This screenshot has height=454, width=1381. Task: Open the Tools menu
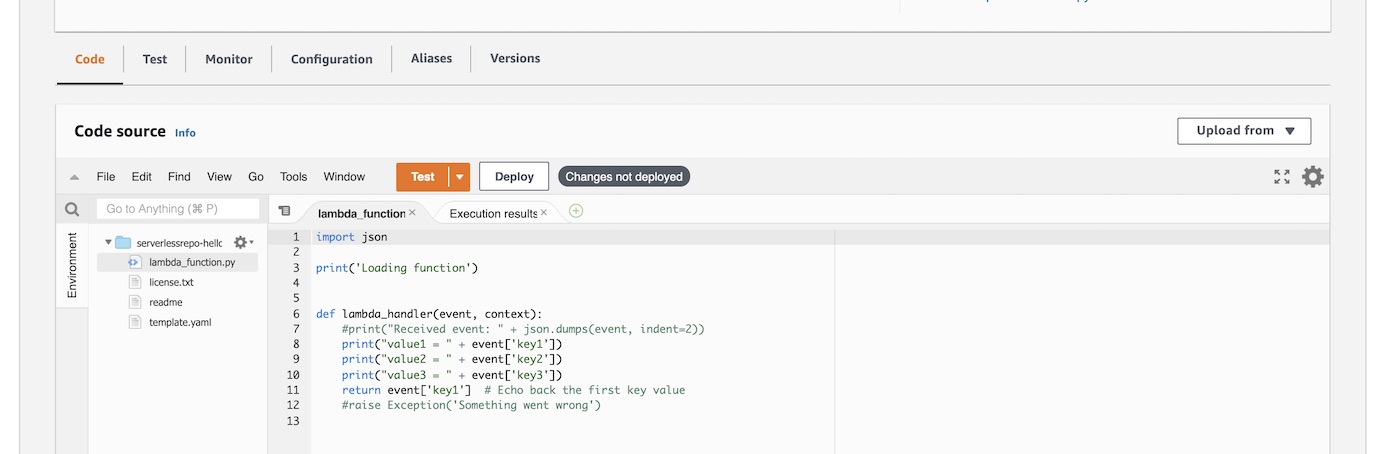click(x=293, y=177)
